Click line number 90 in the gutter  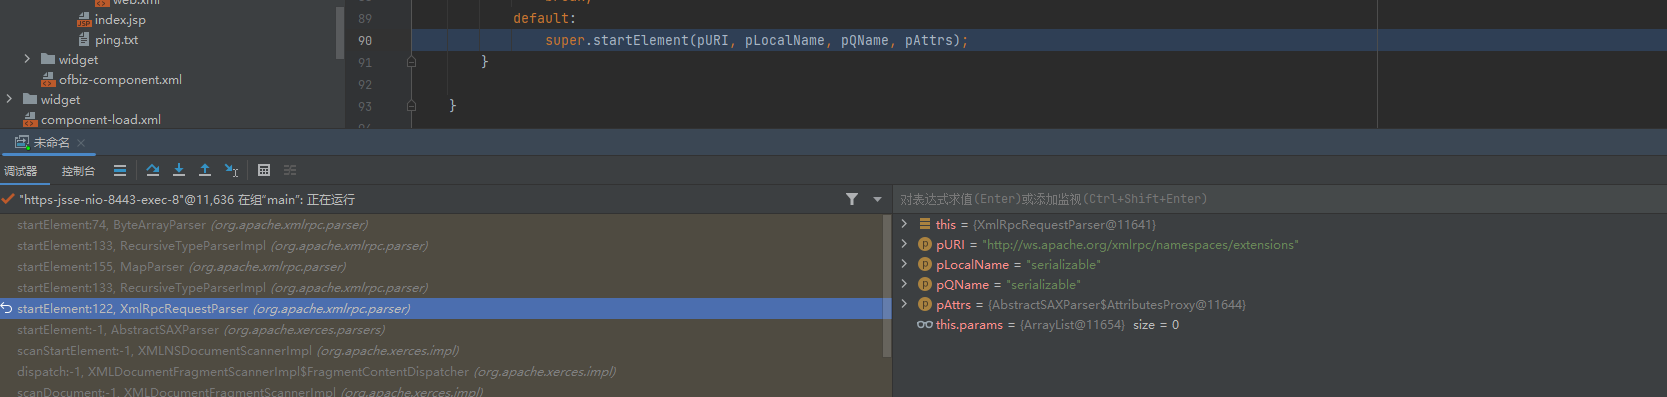365,40
